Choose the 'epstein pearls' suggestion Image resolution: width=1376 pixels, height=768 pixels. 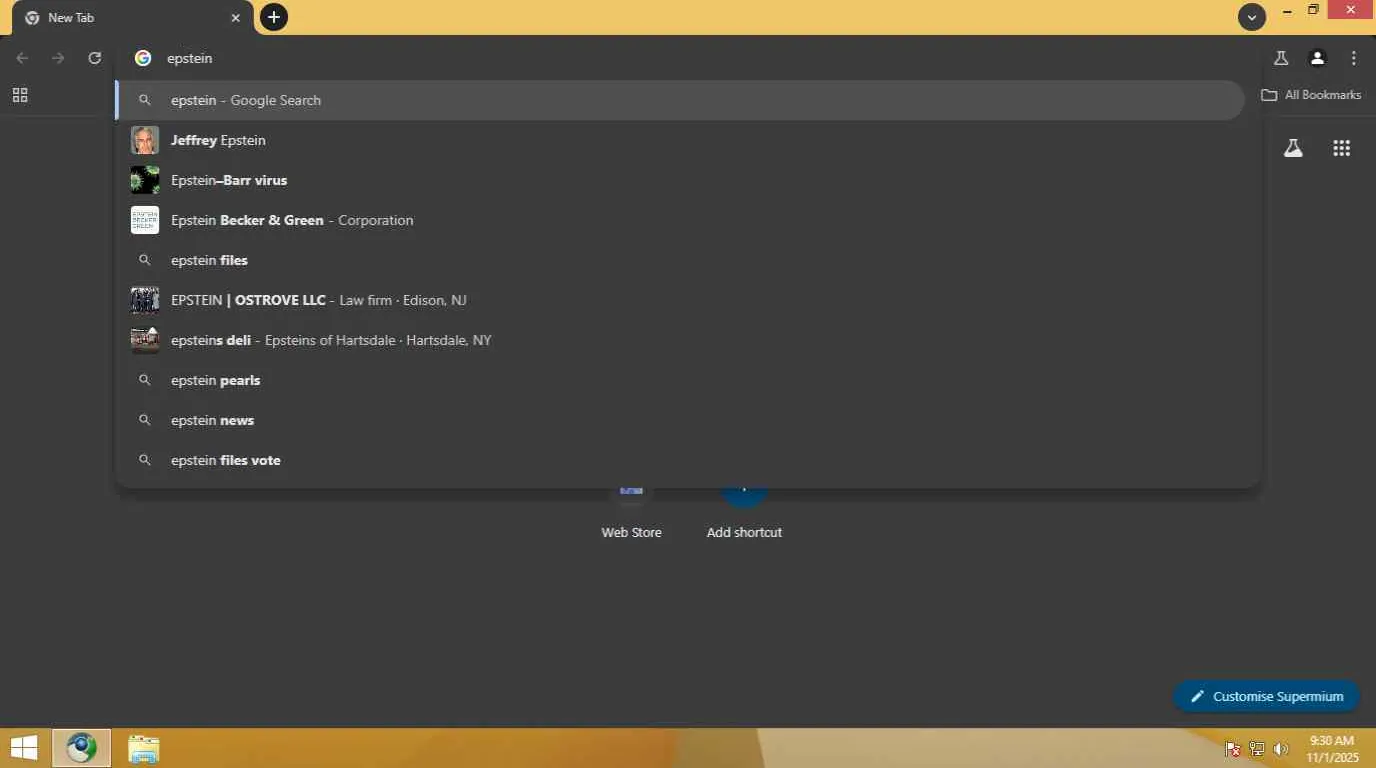coord(680,380)
